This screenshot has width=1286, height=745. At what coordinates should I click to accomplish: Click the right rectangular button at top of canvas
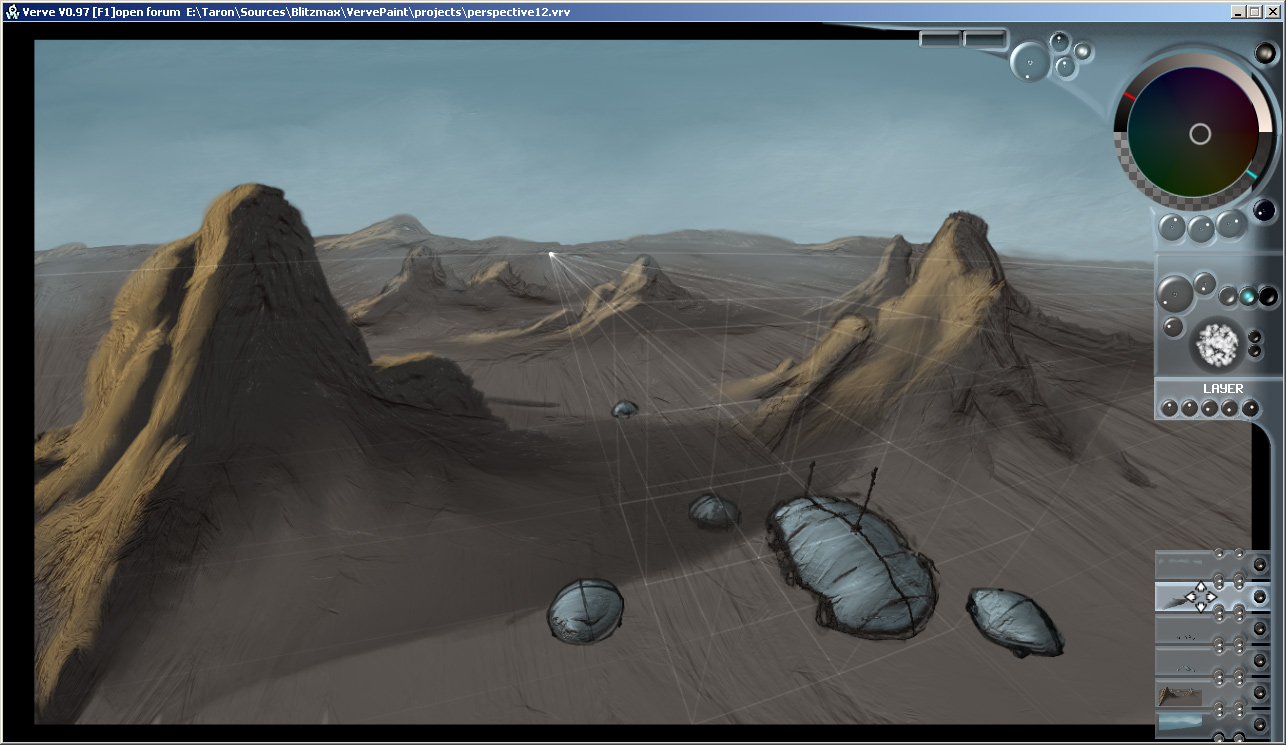pos(984,39)
